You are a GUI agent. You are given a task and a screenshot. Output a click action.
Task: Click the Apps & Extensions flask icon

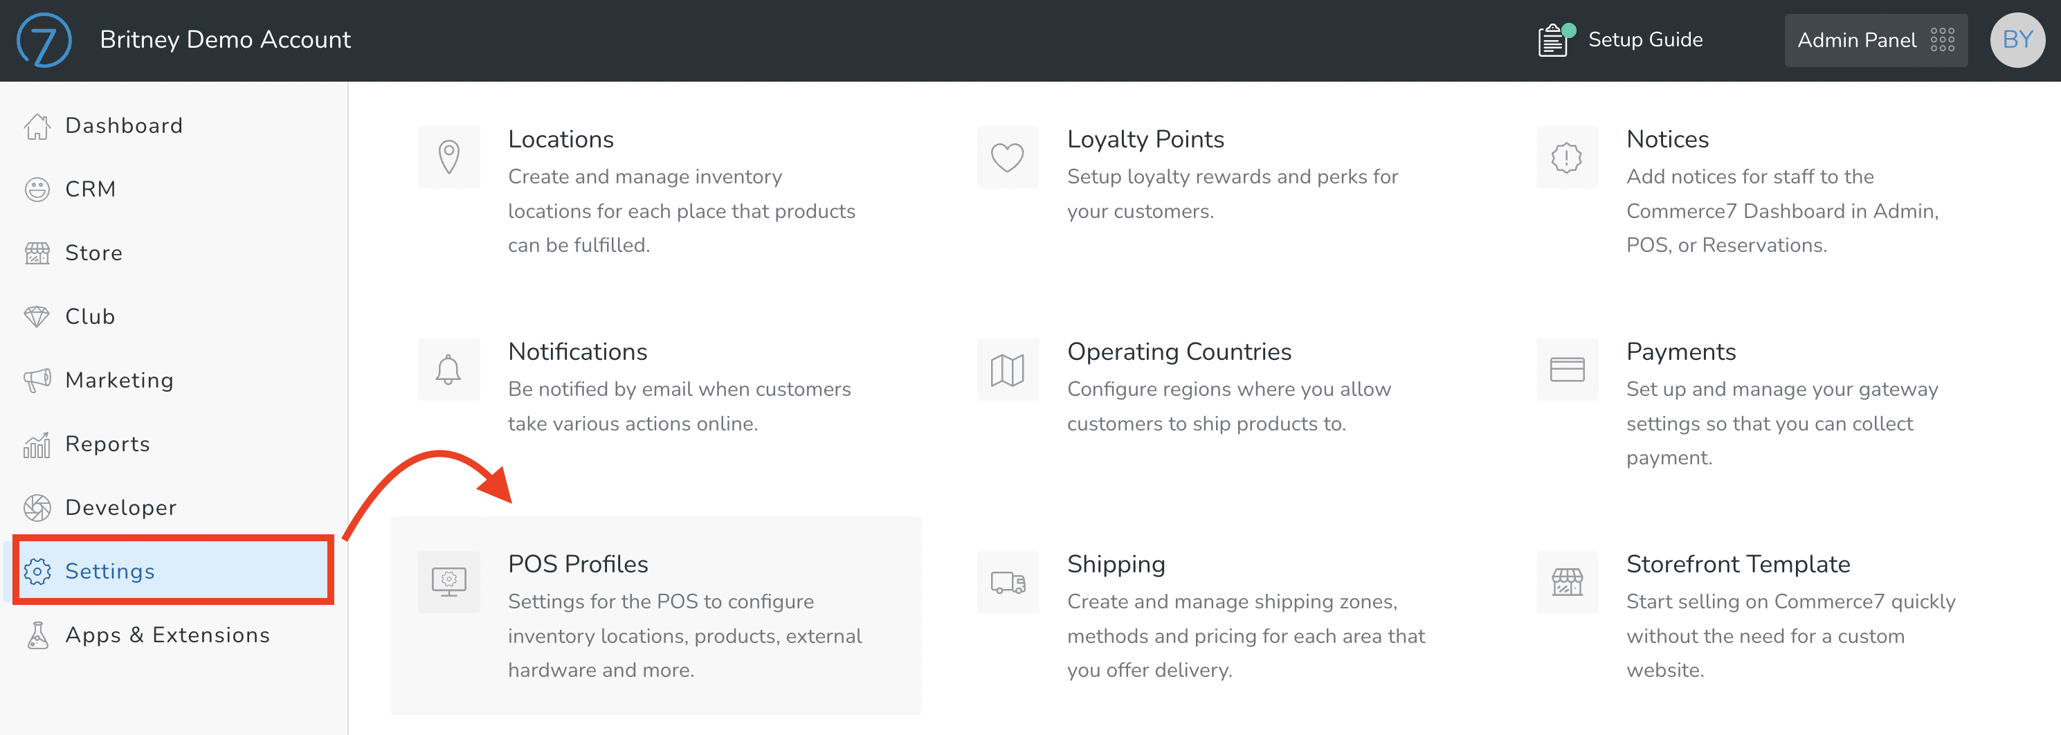[x=37, y=634]
